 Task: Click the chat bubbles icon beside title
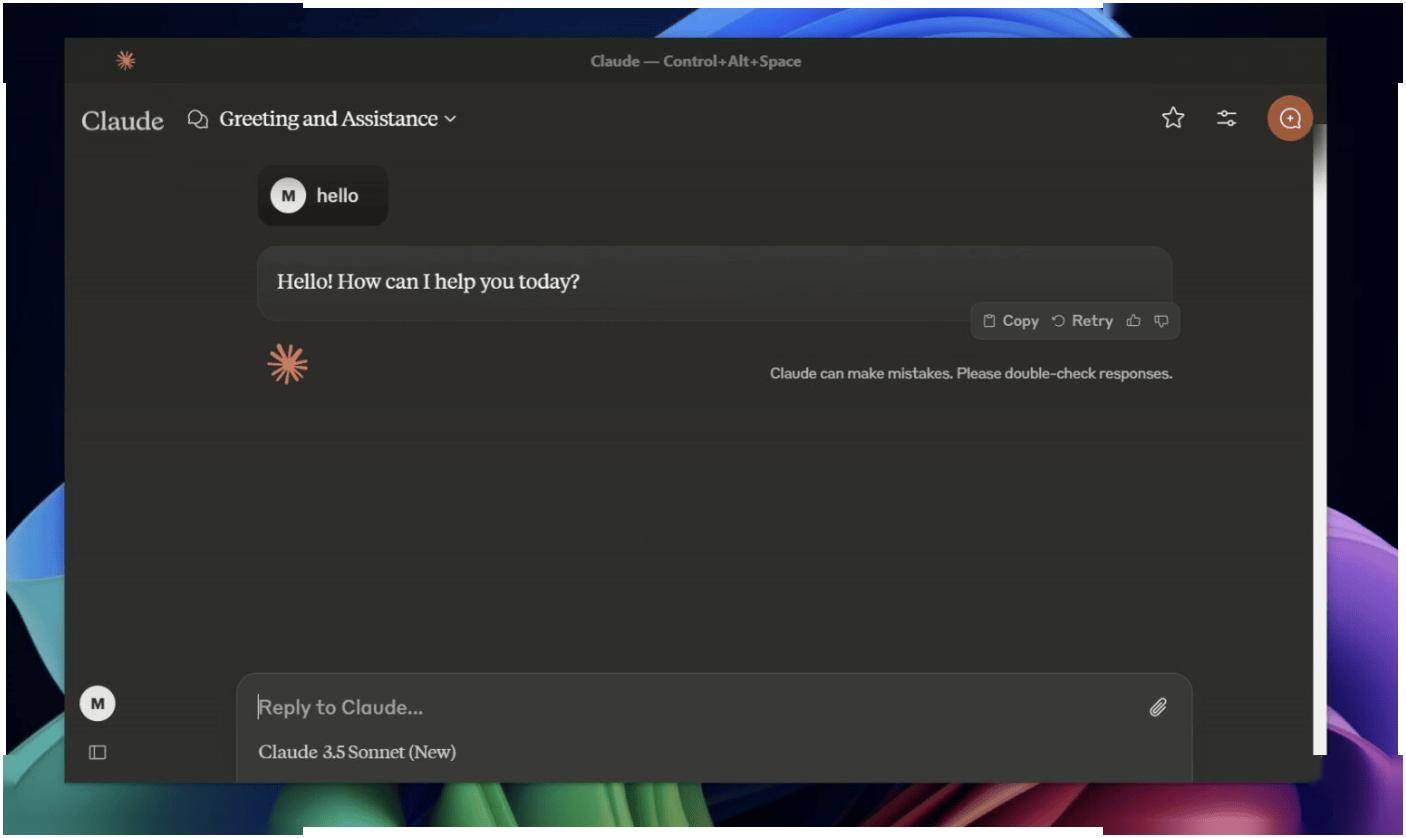tap(198, 119)
